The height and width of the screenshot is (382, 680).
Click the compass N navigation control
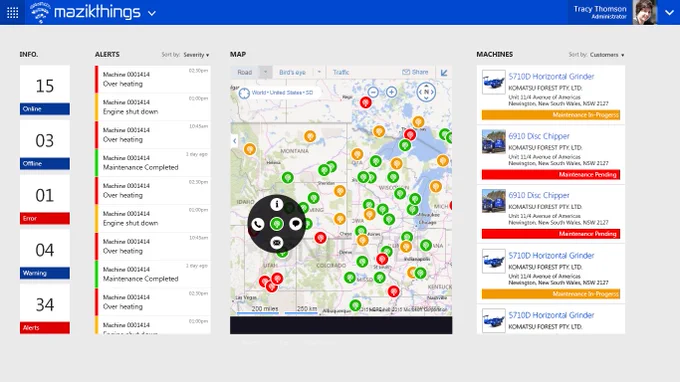[x=426, y=91]
